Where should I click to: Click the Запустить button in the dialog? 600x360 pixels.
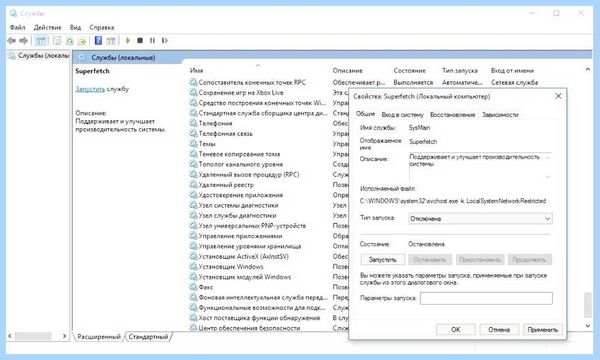(383, 260)
